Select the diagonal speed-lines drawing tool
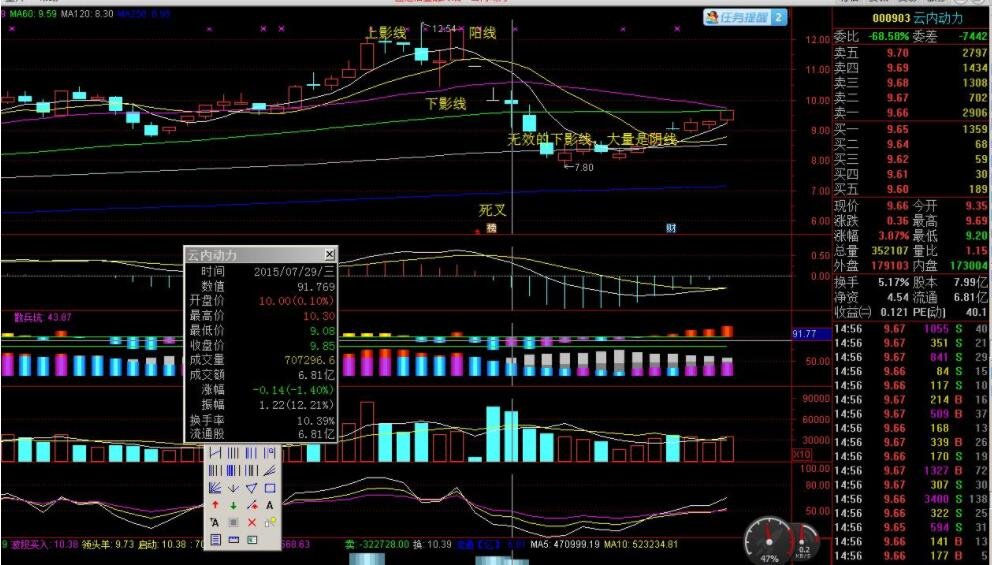 pyautogui.click(x=270, y=470)
